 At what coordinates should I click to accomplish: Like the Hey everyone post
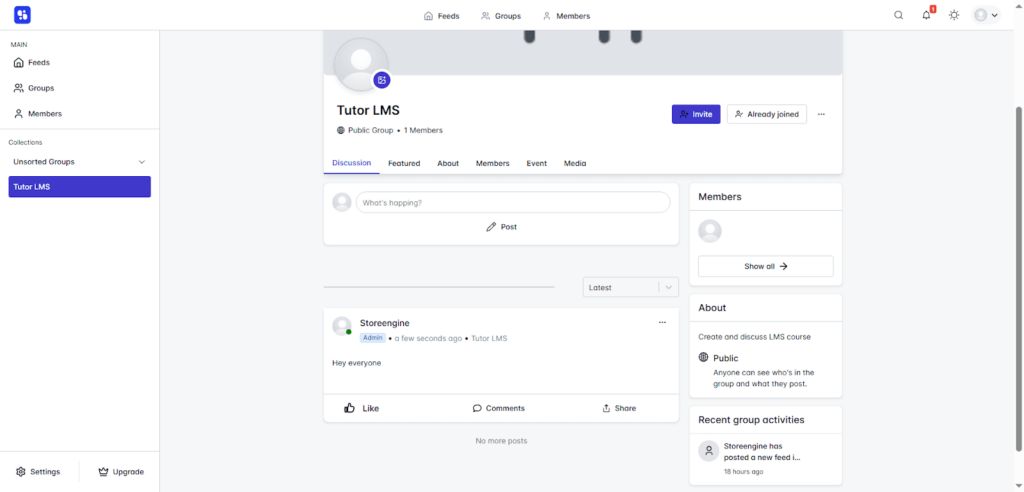coord(361,408)
